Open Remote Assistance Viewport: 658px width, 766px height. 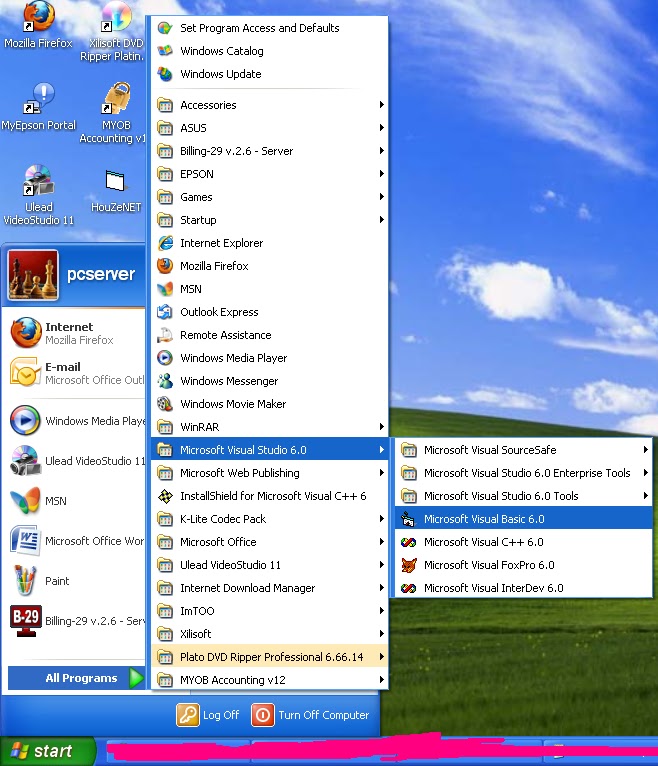[270, 335]
